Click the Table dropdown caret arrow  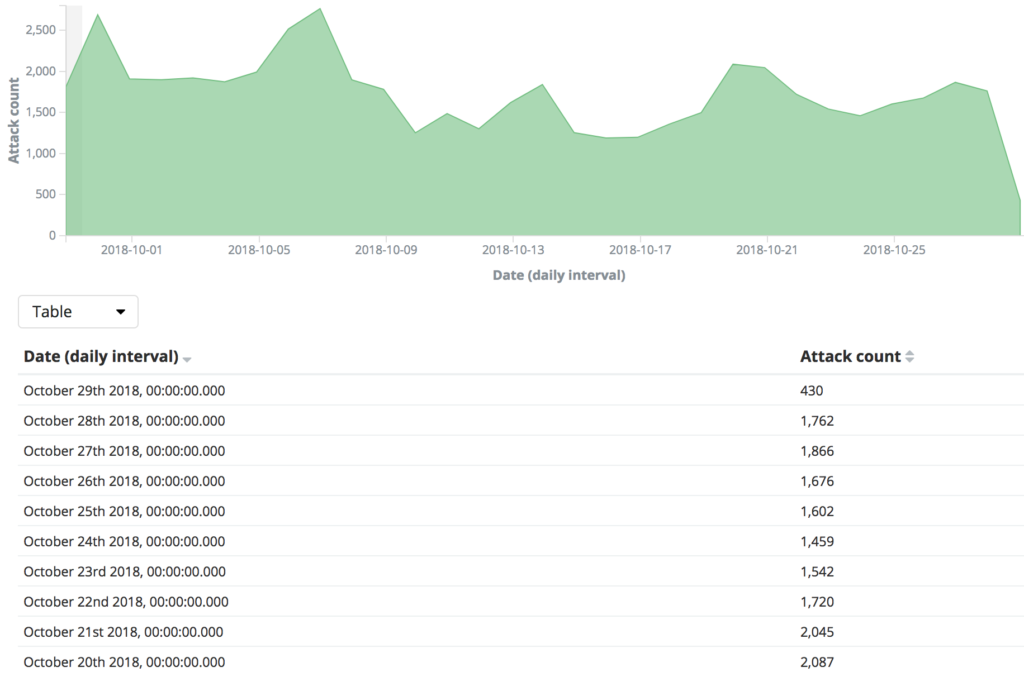coord(120,312)
